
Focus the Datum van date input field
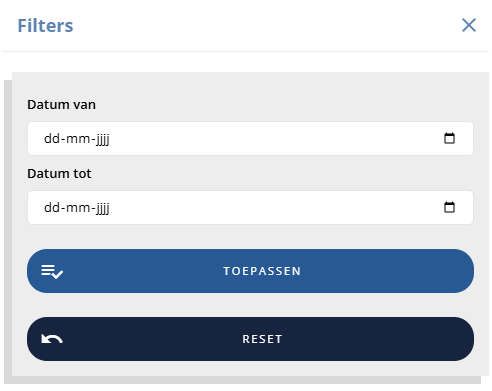pyautogui.click(x=250, y=138)
